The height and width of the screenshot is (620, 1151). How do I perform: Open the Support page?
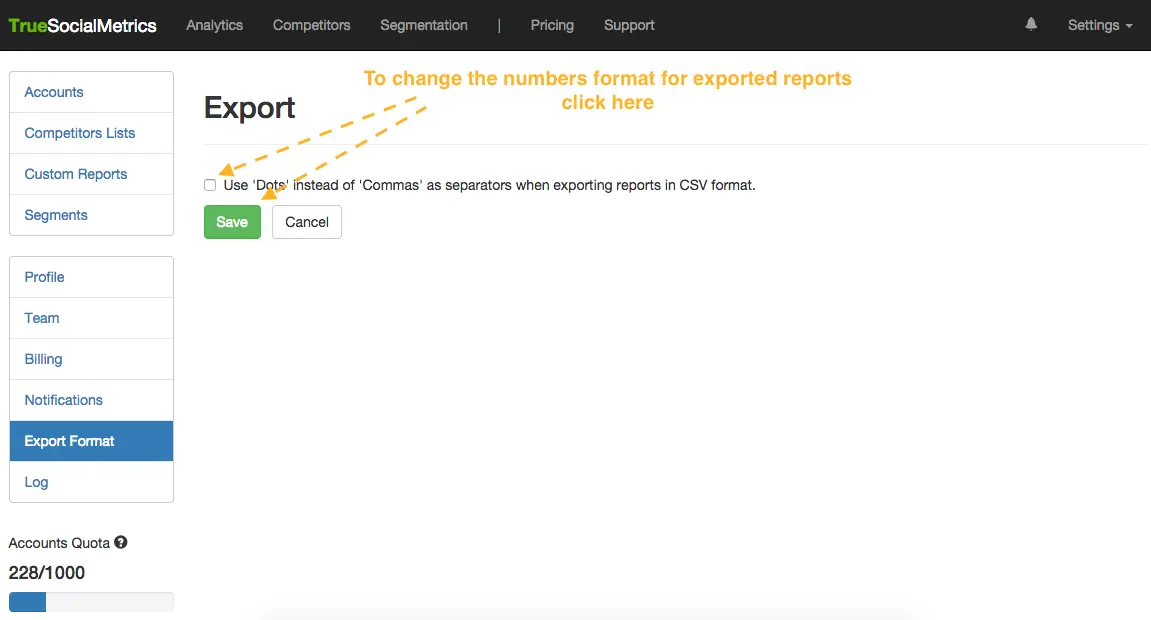coord(629,25)
